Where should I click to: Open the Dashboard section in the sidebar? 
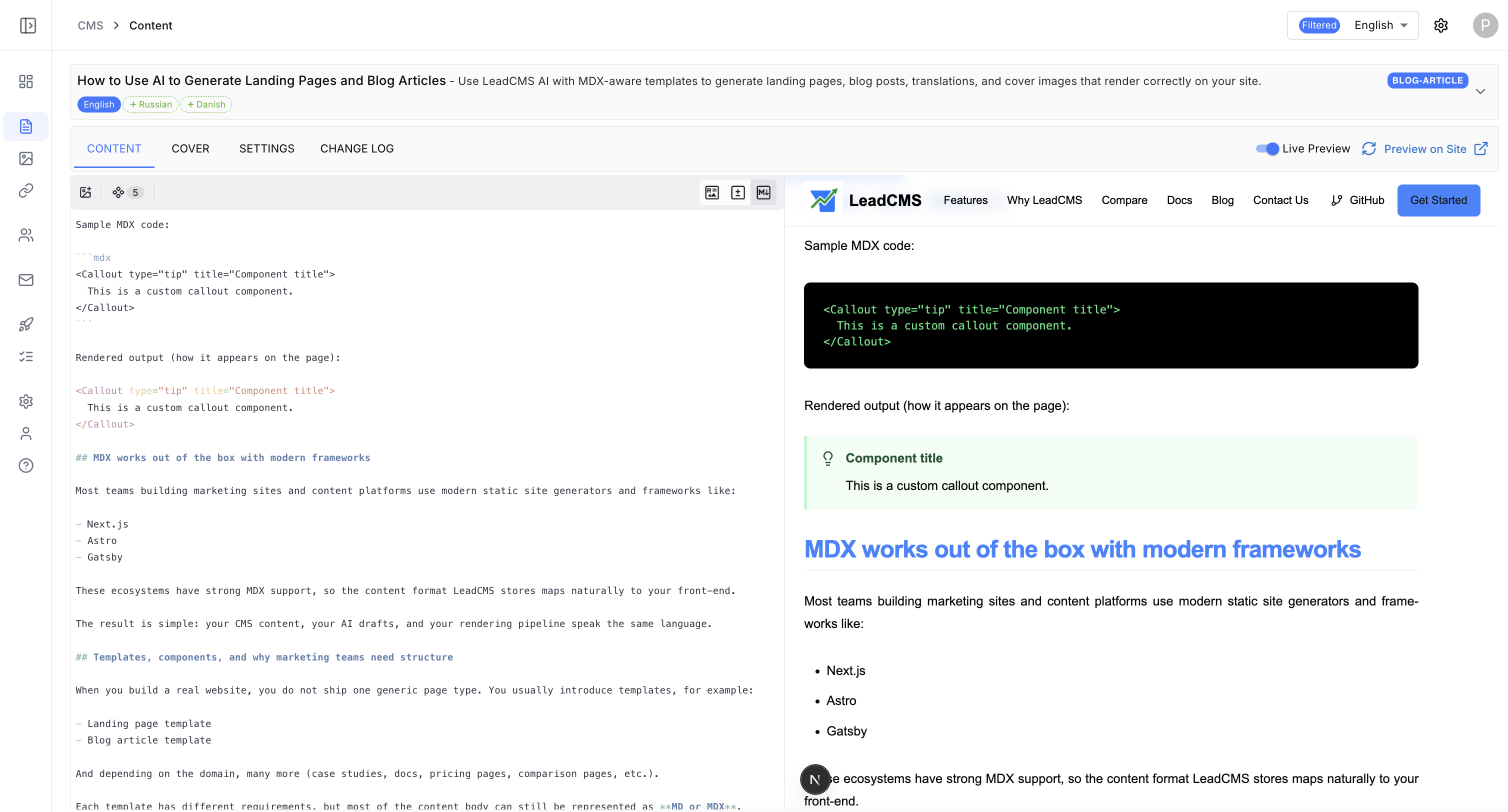[x=26, y=81]
